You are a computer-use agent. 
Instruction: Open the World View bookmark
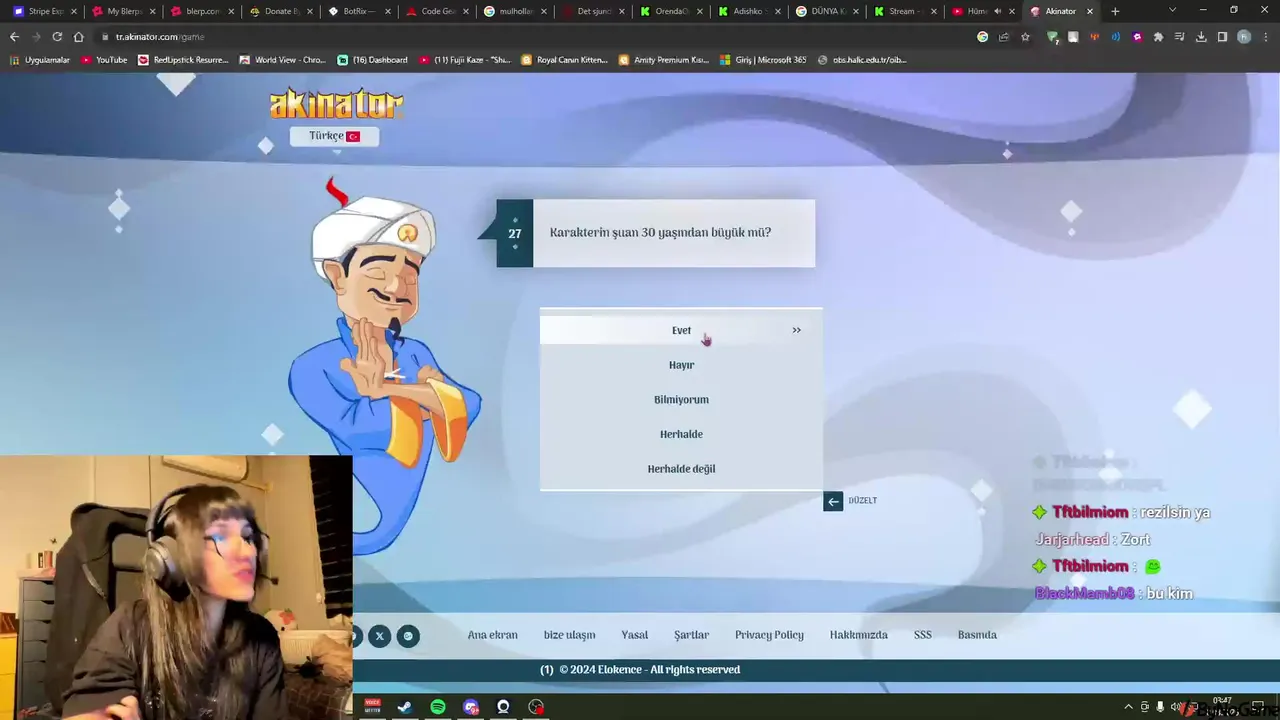pyautogui.click(x=283, y=60)
